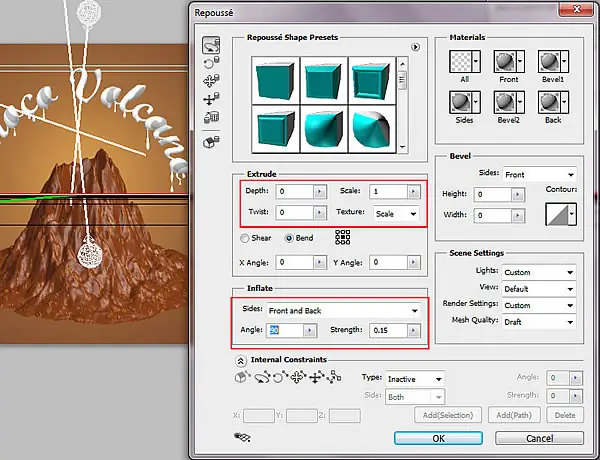Select the mesh pan tool icon
600x460 pixels.
point(211,81)
